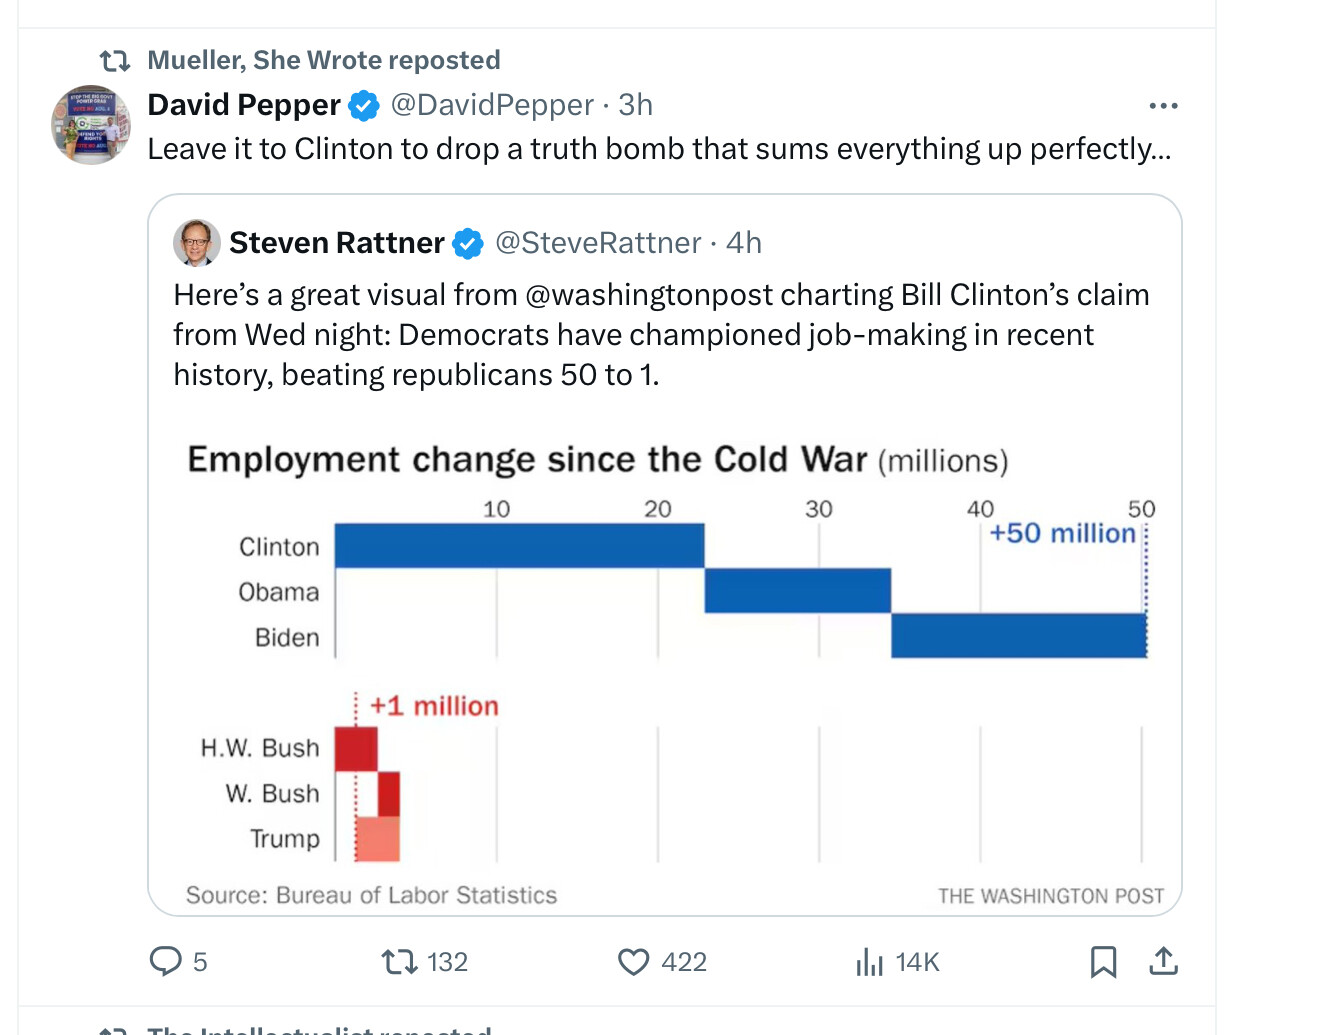Viewport: 1324px width, 1035px height.
Task: Click Steven Rattner's verified checkmark badge
Action: (x=467, y=243)
